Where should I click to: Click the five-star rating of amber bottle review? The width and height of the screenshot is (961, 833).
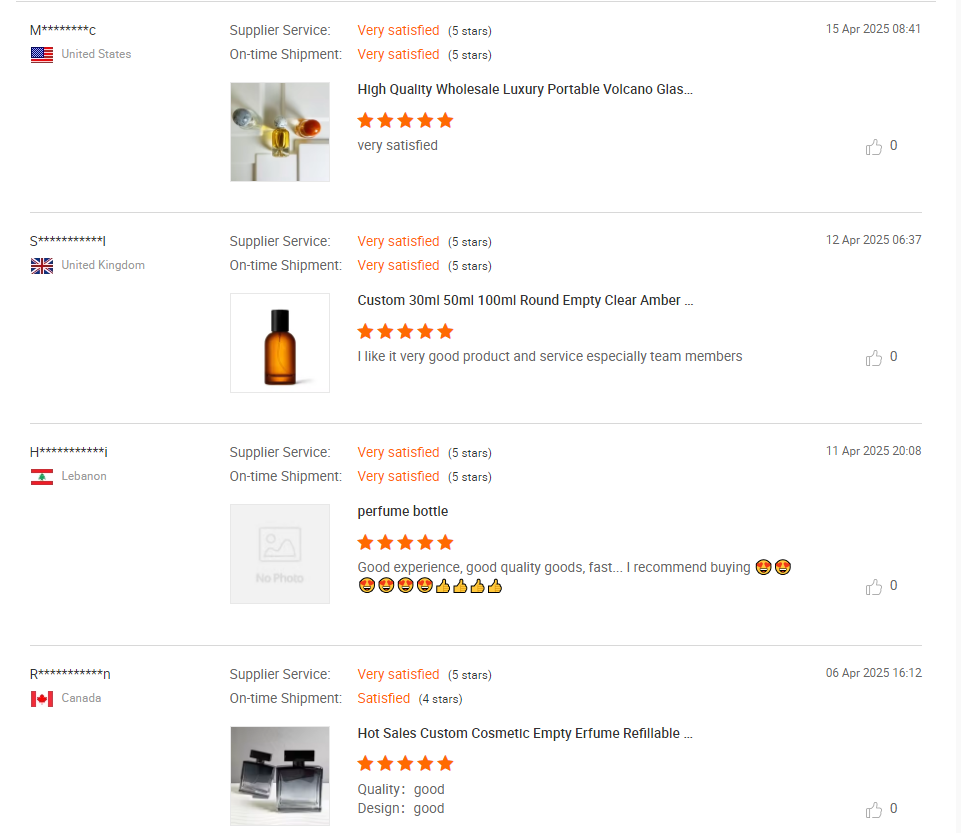(405, 332)
